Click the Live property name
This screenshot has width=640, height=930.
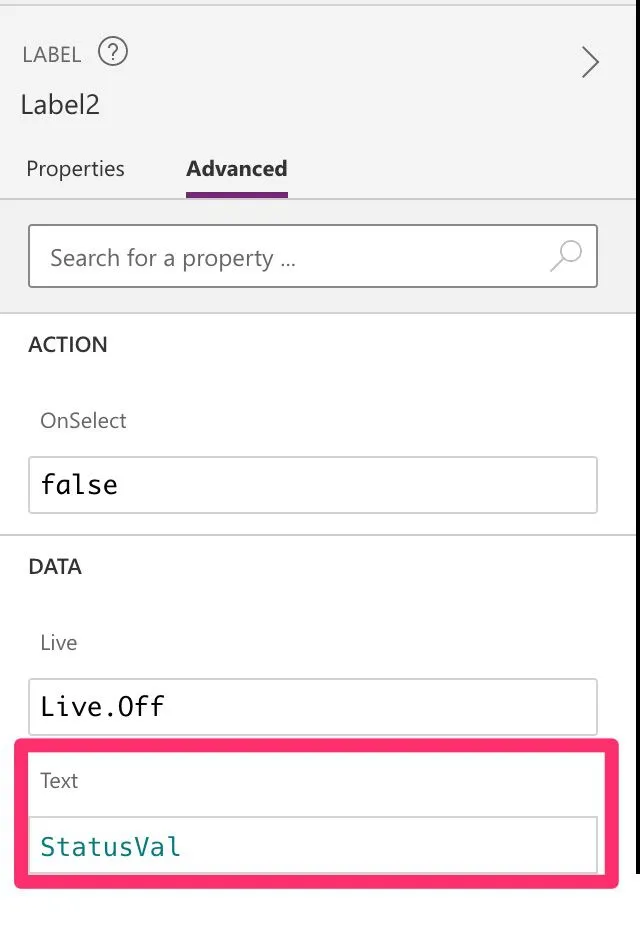[x=58, y=643]
